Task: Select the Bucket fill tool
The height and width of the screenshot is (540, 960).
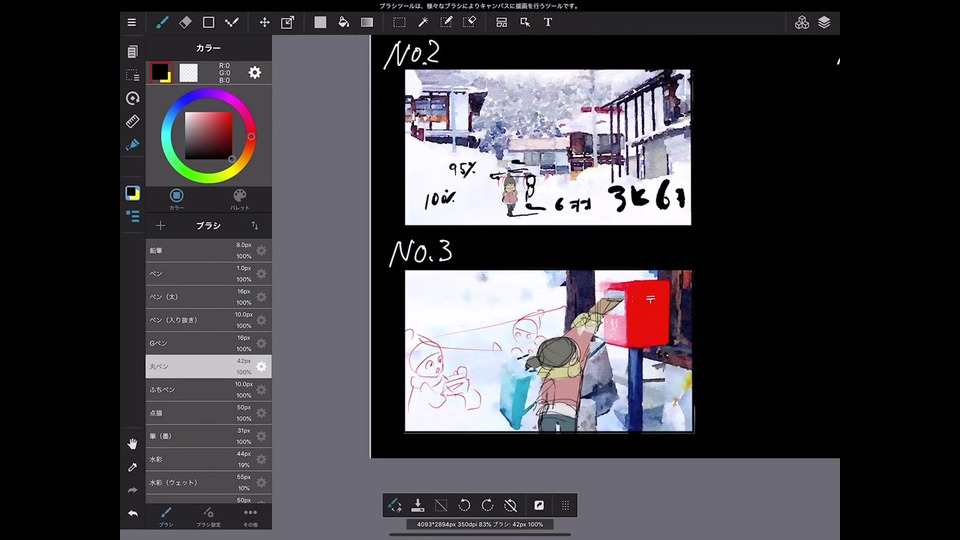Action: click(x=343, y=23)
